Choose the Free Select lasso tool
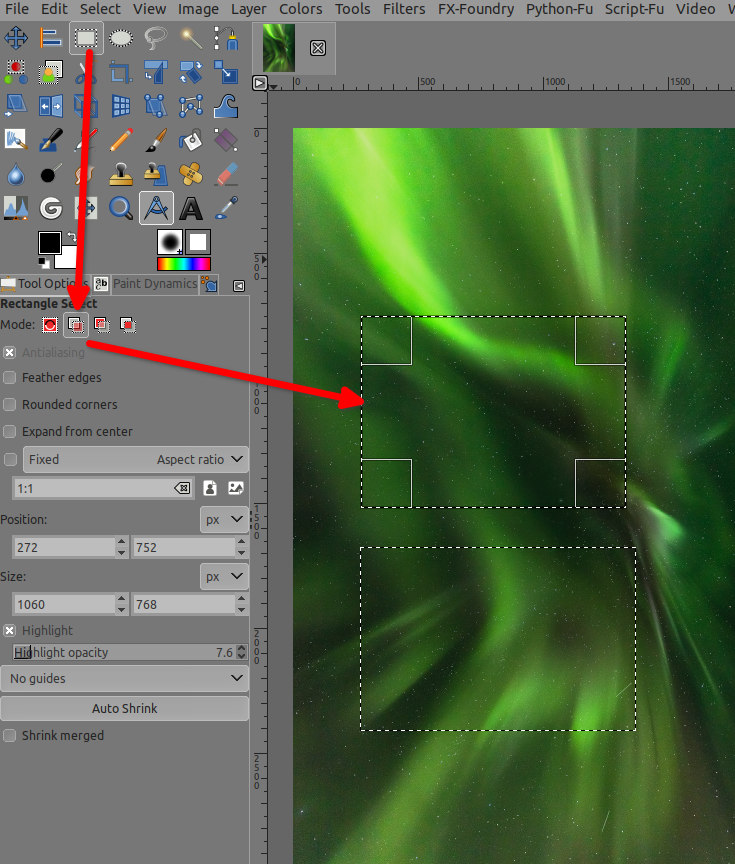 [x=156, y=38]
